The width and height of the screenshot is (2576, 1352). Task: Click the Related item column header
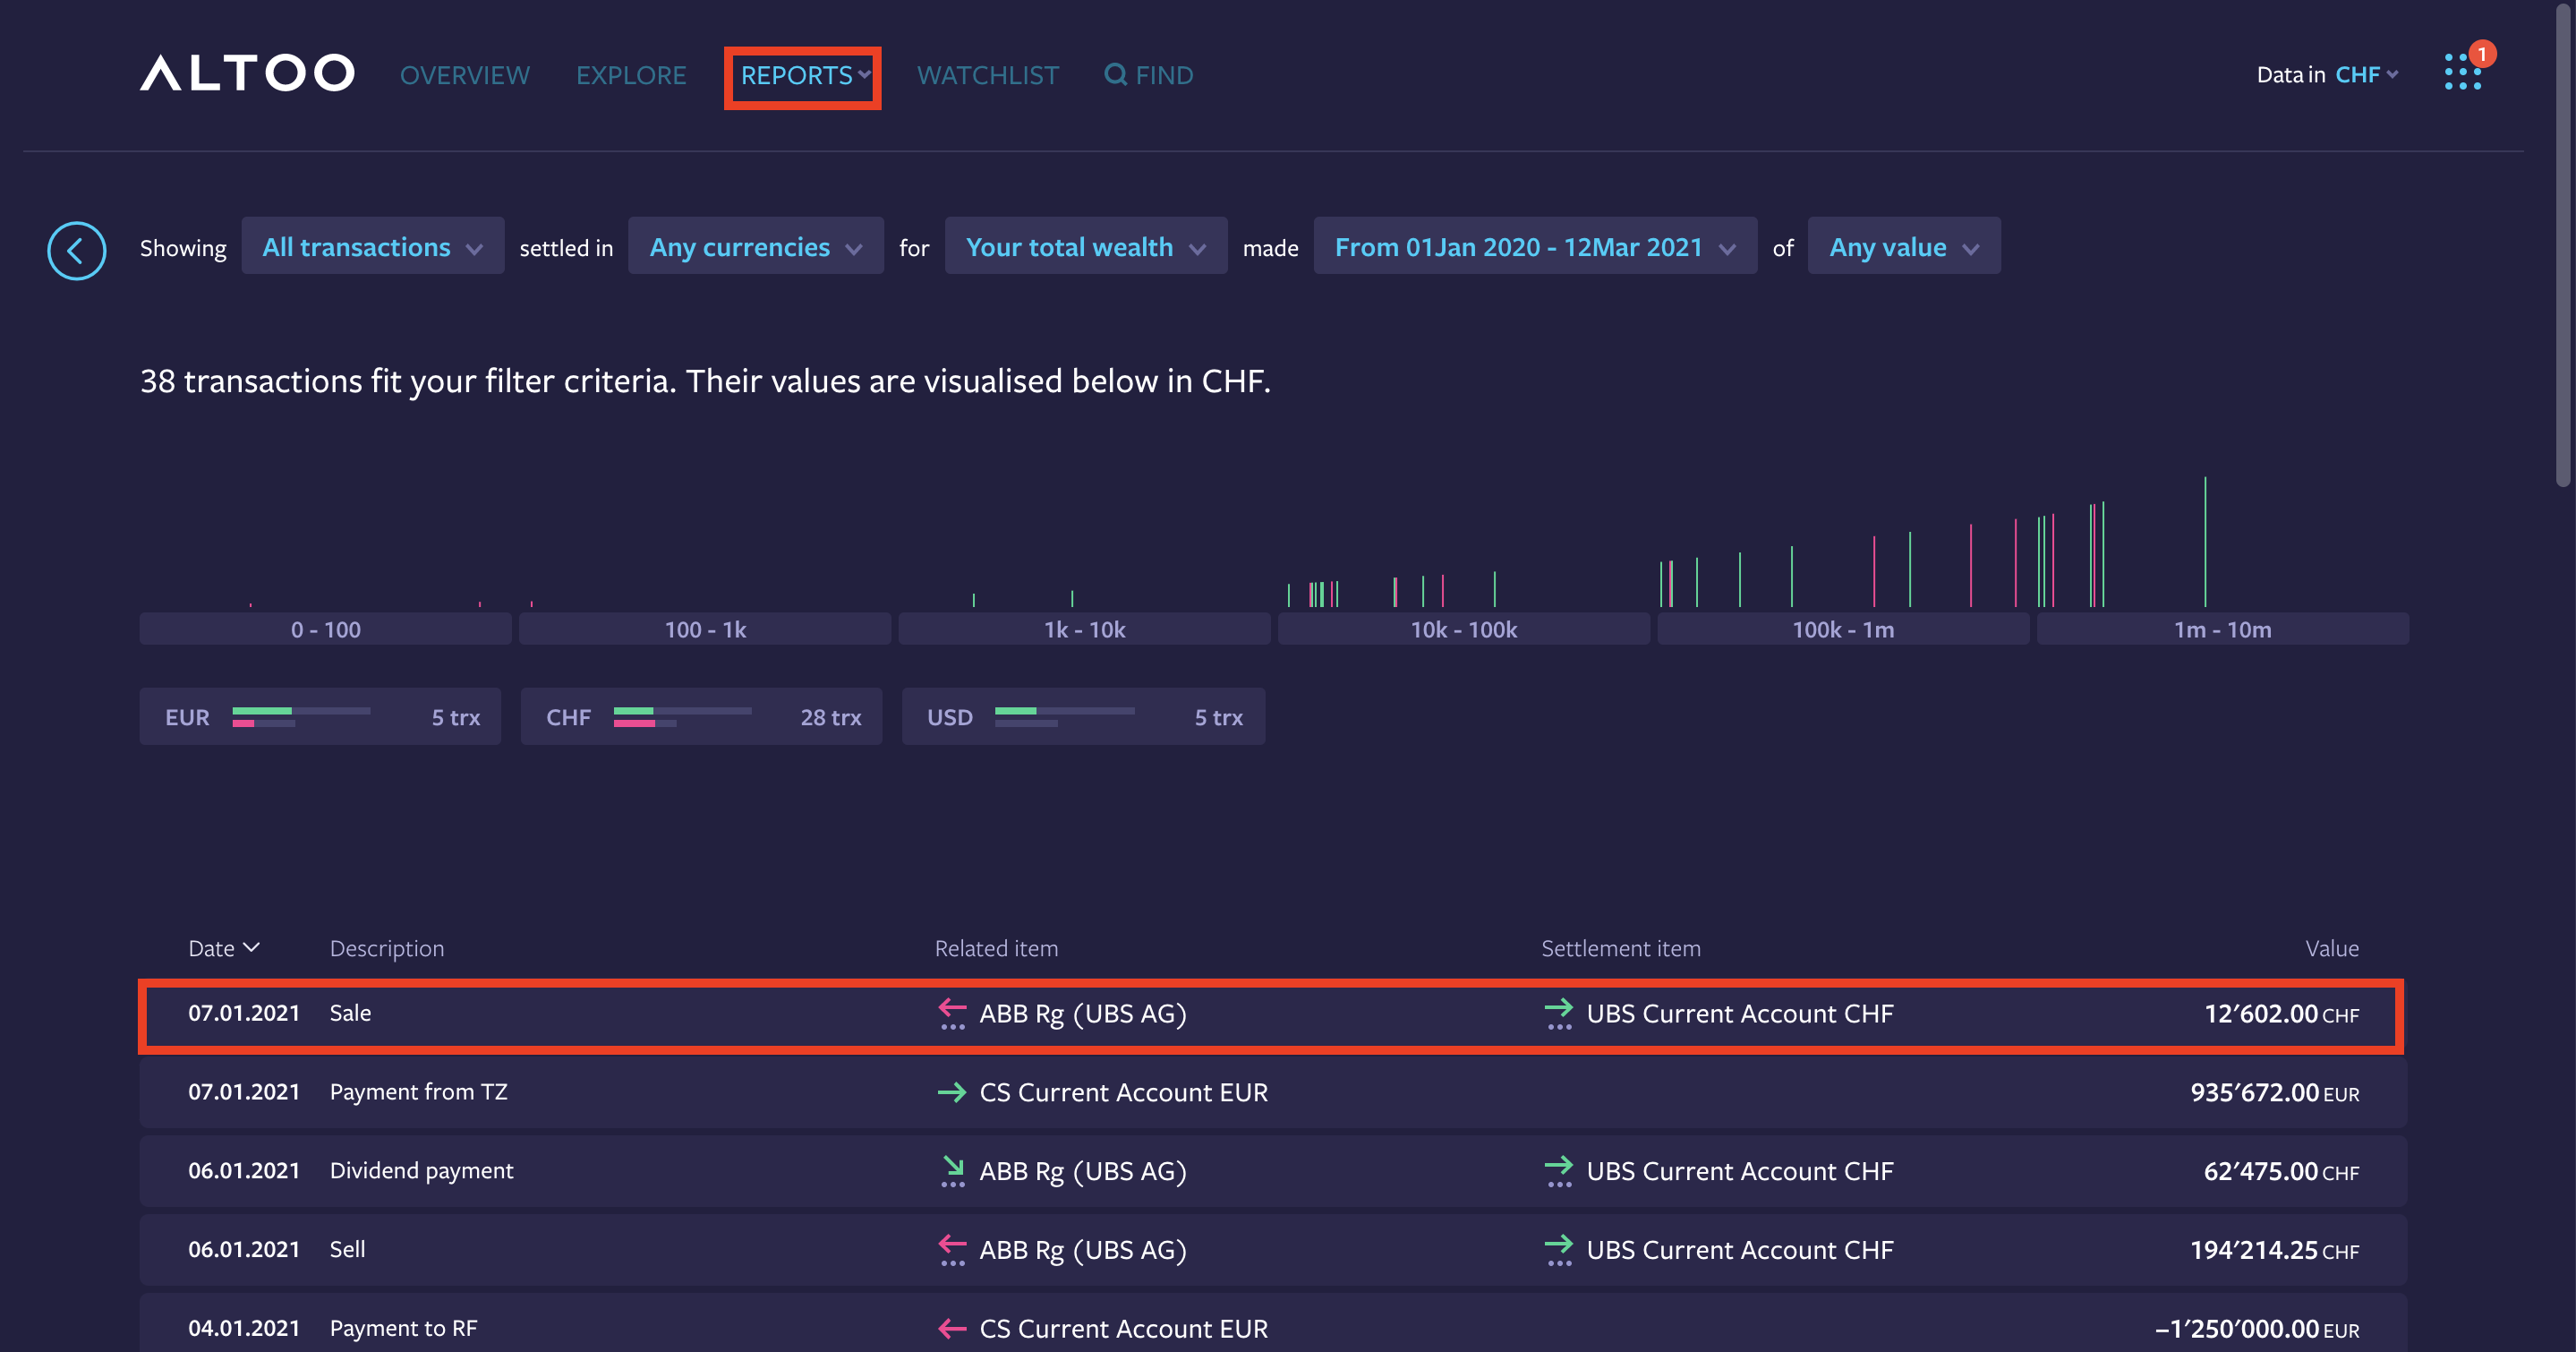pos(996,948)
